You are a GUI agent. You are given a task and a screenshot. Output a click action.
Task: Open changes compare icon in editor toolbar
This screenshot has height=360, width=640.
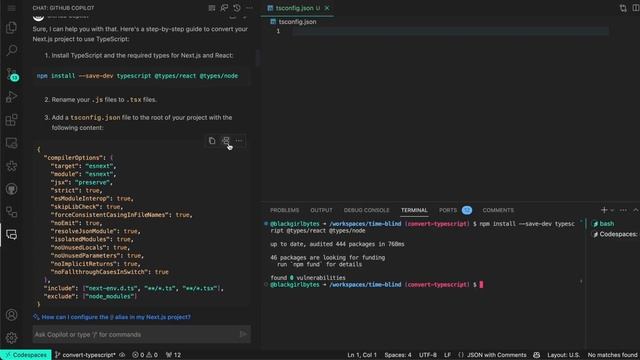coord(623,8)
